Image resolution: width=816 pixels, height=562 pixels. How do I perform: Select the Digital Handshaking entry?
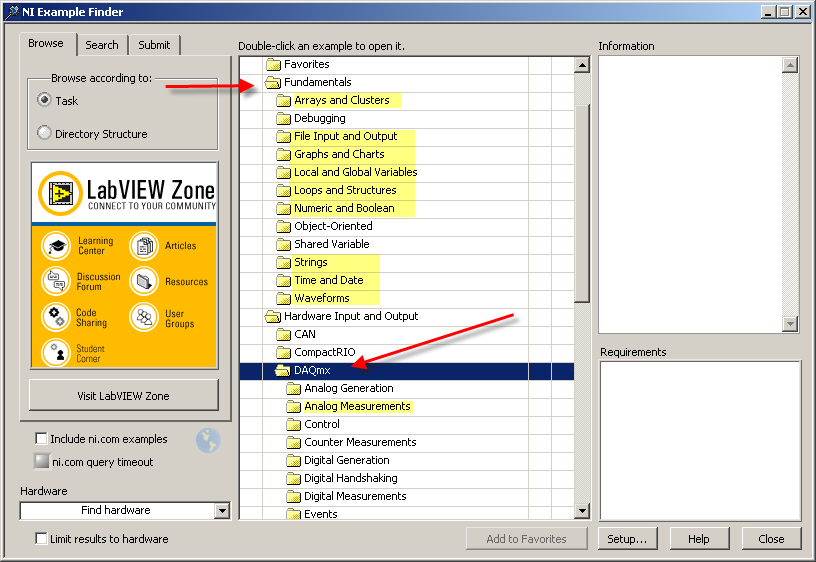point(351,478)
